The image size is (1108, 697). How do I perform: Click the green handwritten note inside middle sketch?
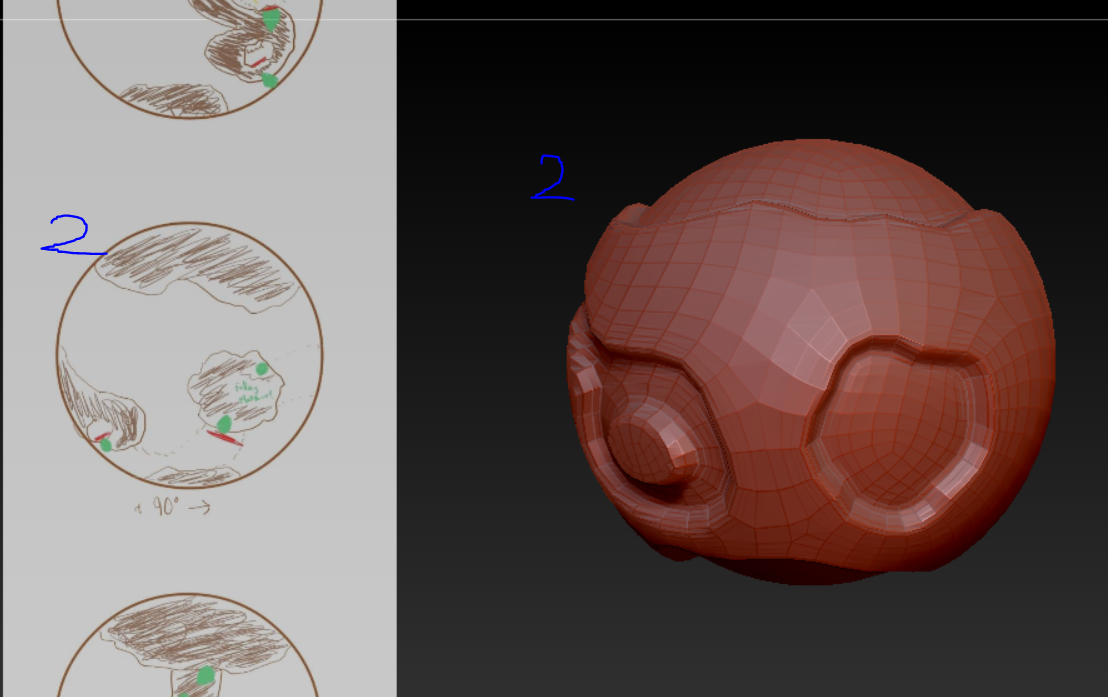pyautogui.click(x=253, y=392)
